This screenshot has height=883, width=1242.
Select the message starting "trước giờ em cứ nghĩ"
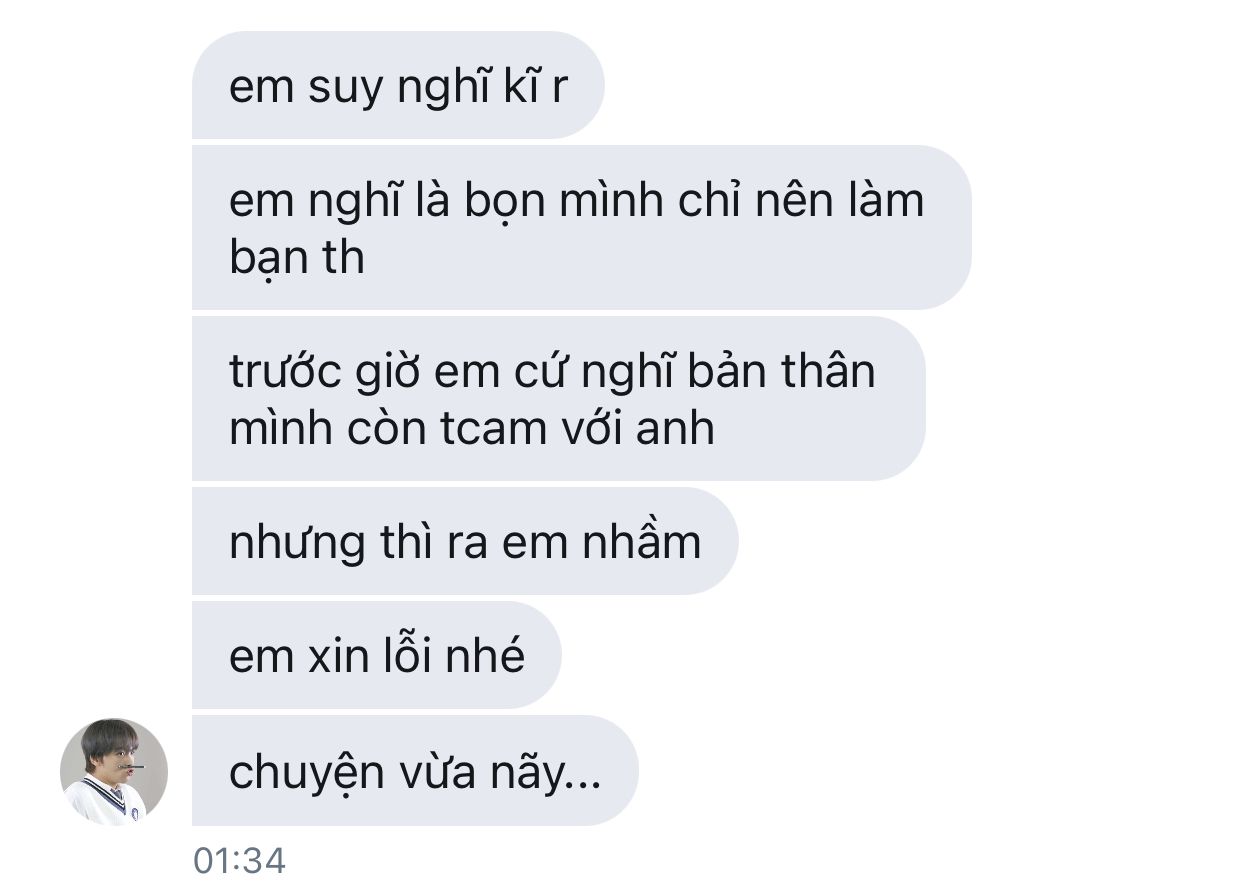(558, 399)
